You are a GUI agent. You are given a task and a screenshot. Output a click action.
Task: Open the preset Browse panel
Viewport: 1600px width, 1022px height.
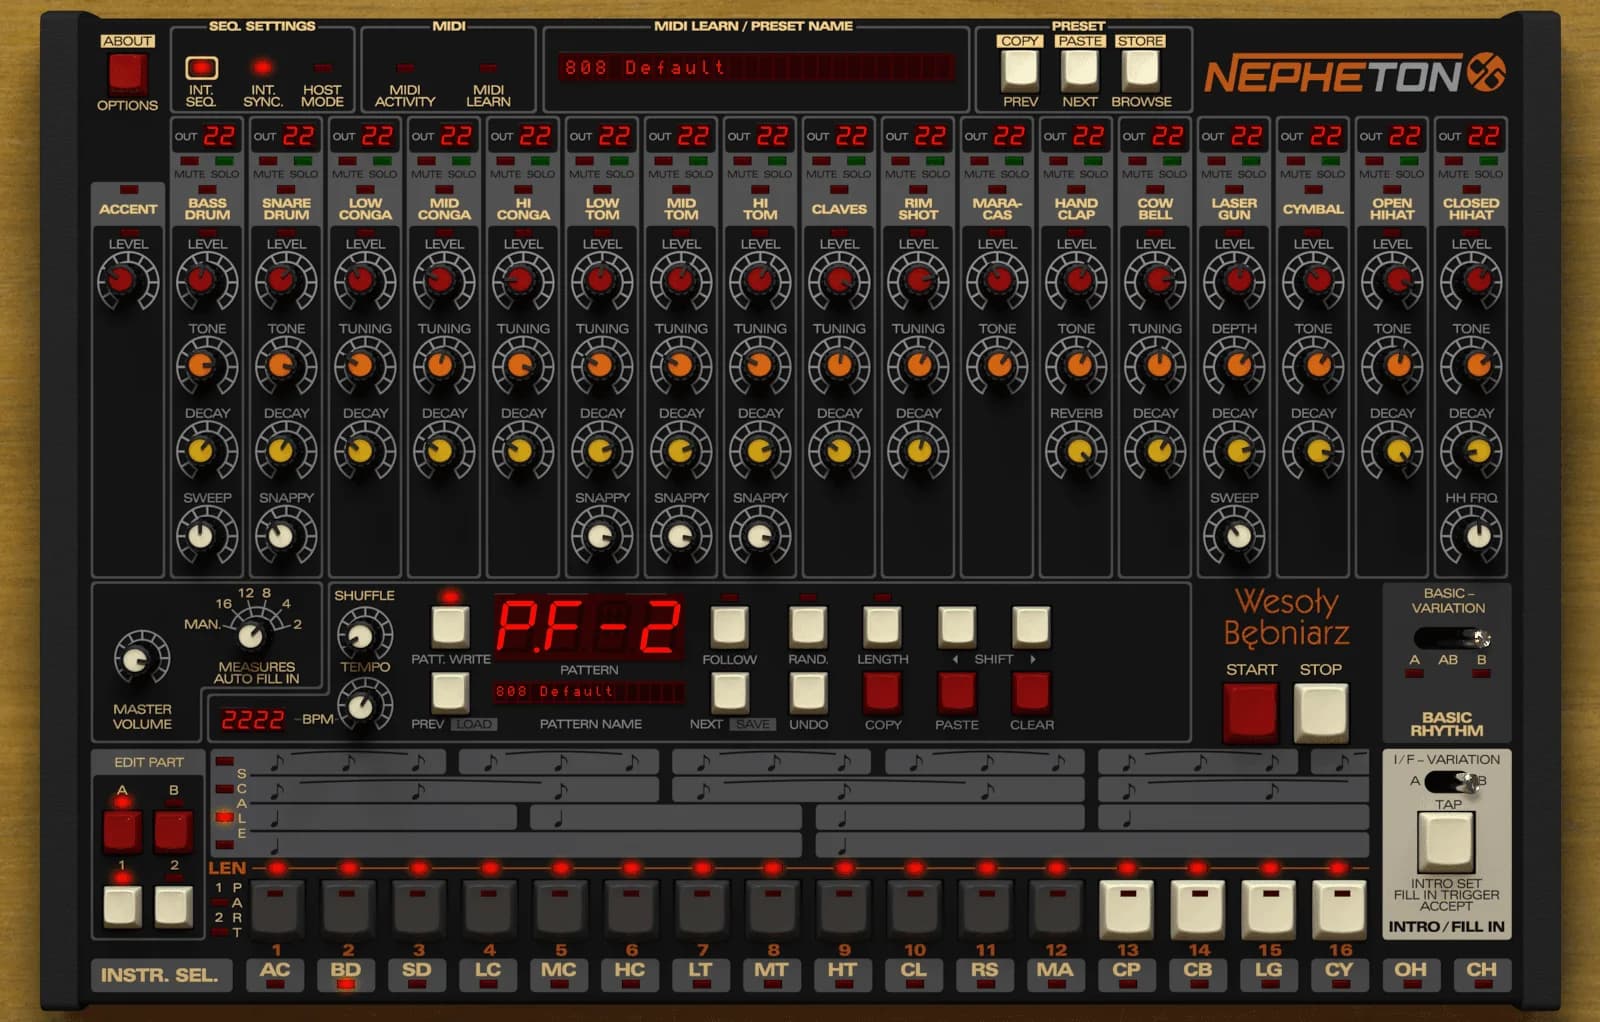(1142, 70)
